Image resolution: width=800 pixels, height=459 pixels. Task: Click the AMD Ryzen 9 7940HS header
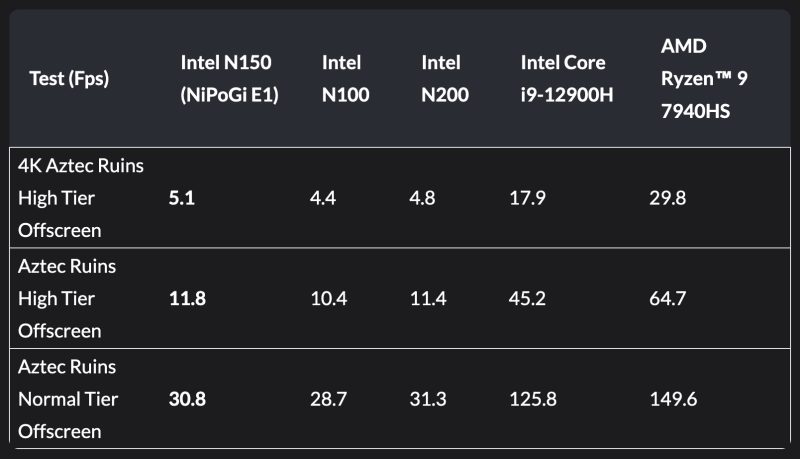click(x=696, y=78)
